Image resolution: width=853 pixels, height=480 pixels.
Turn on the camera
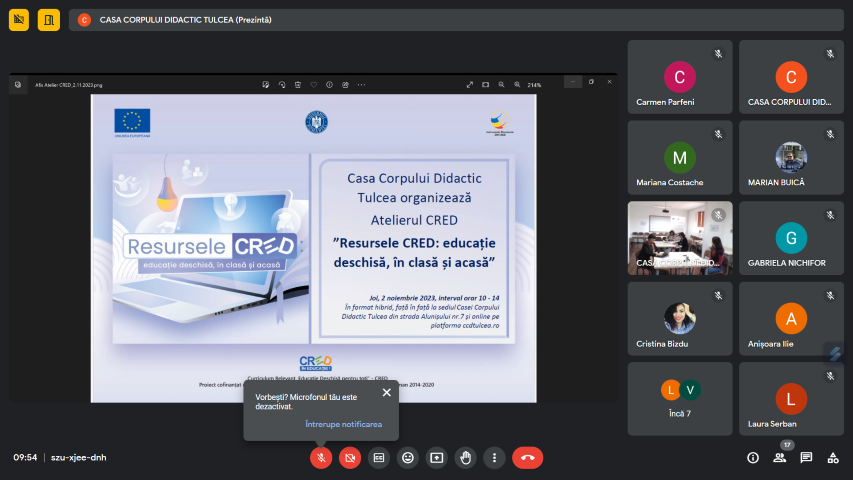coord(350,457)
